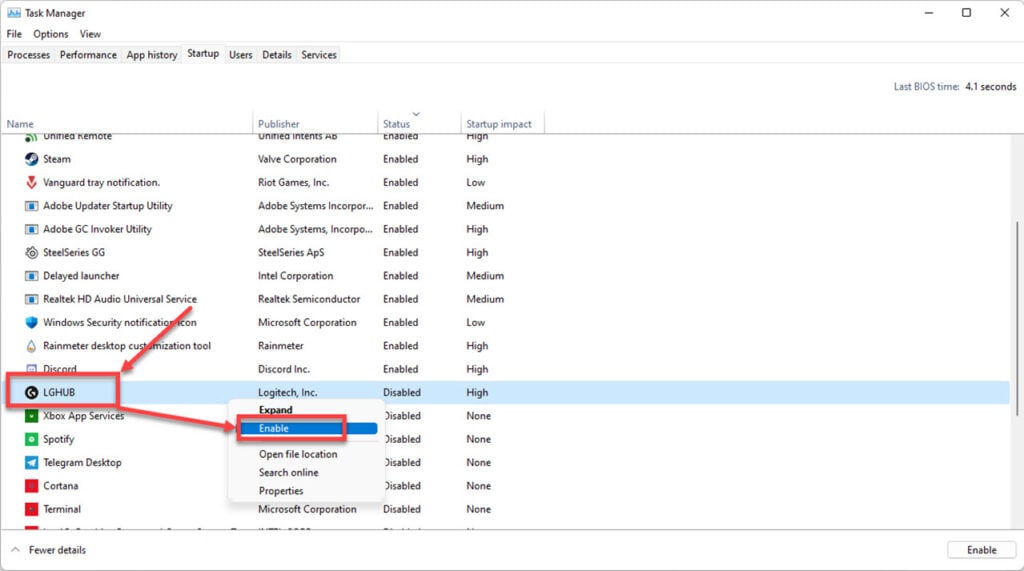Click the Task Manager title bar icon
The width and height of the screenshot is (1024, 571).
(x=14, y=12)
